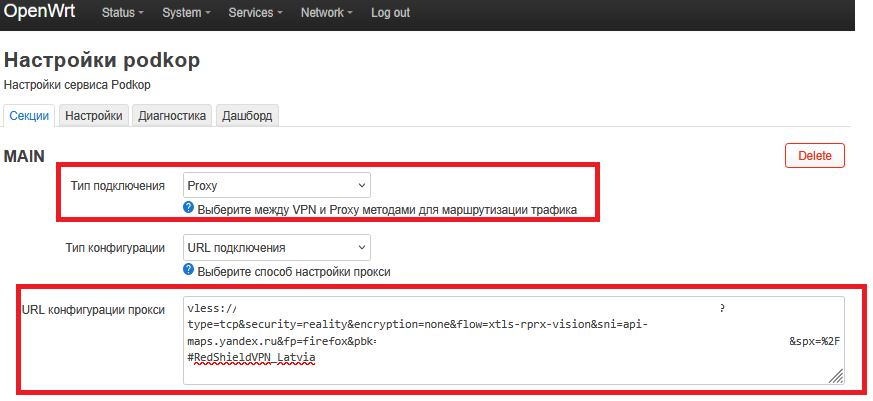Image resolution: width=873 pixels, height=401 pixels.
Task: Go to the Диагностика tab
Action: coord(172,116)
